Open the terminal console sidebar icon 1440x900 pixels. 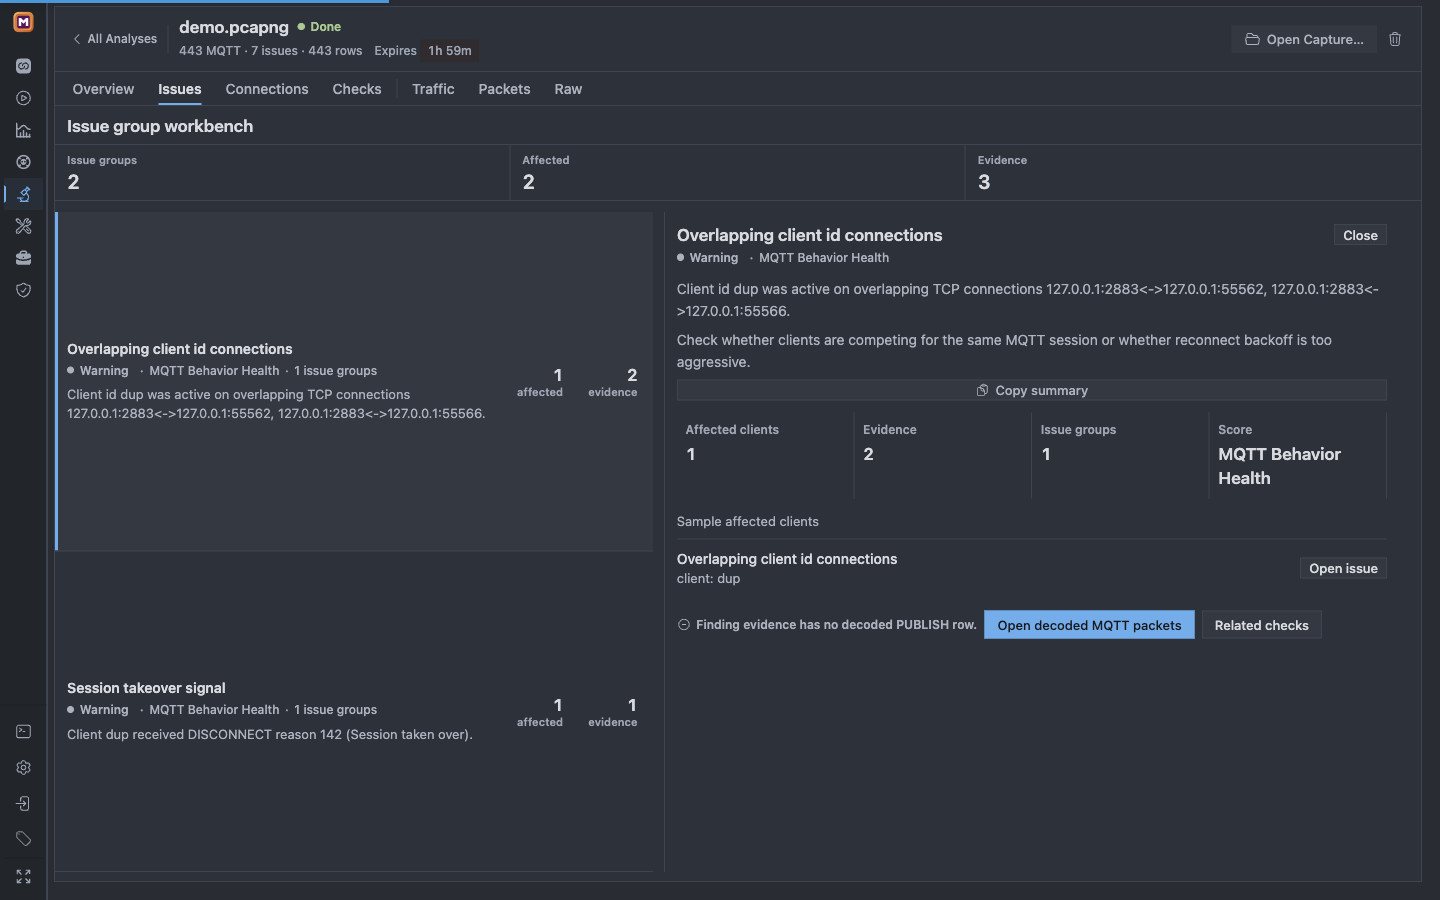(23, 732)
